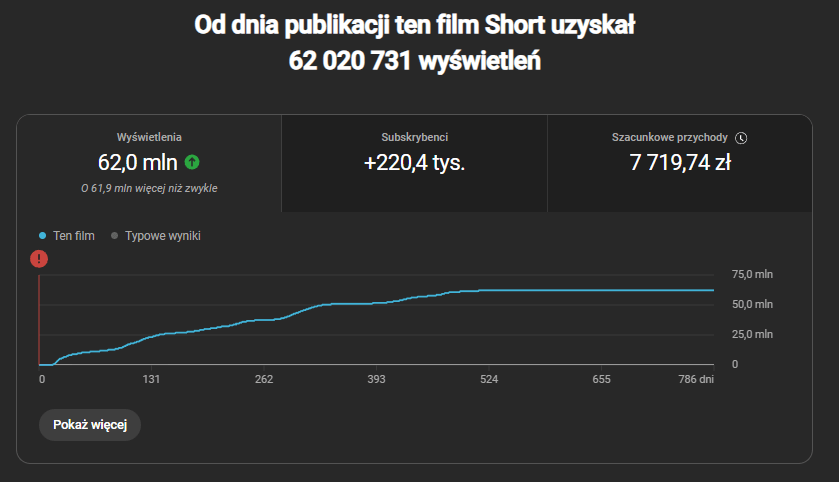
Task: Click the +220,4 tys. subscribers value
Action: point(415,162)
